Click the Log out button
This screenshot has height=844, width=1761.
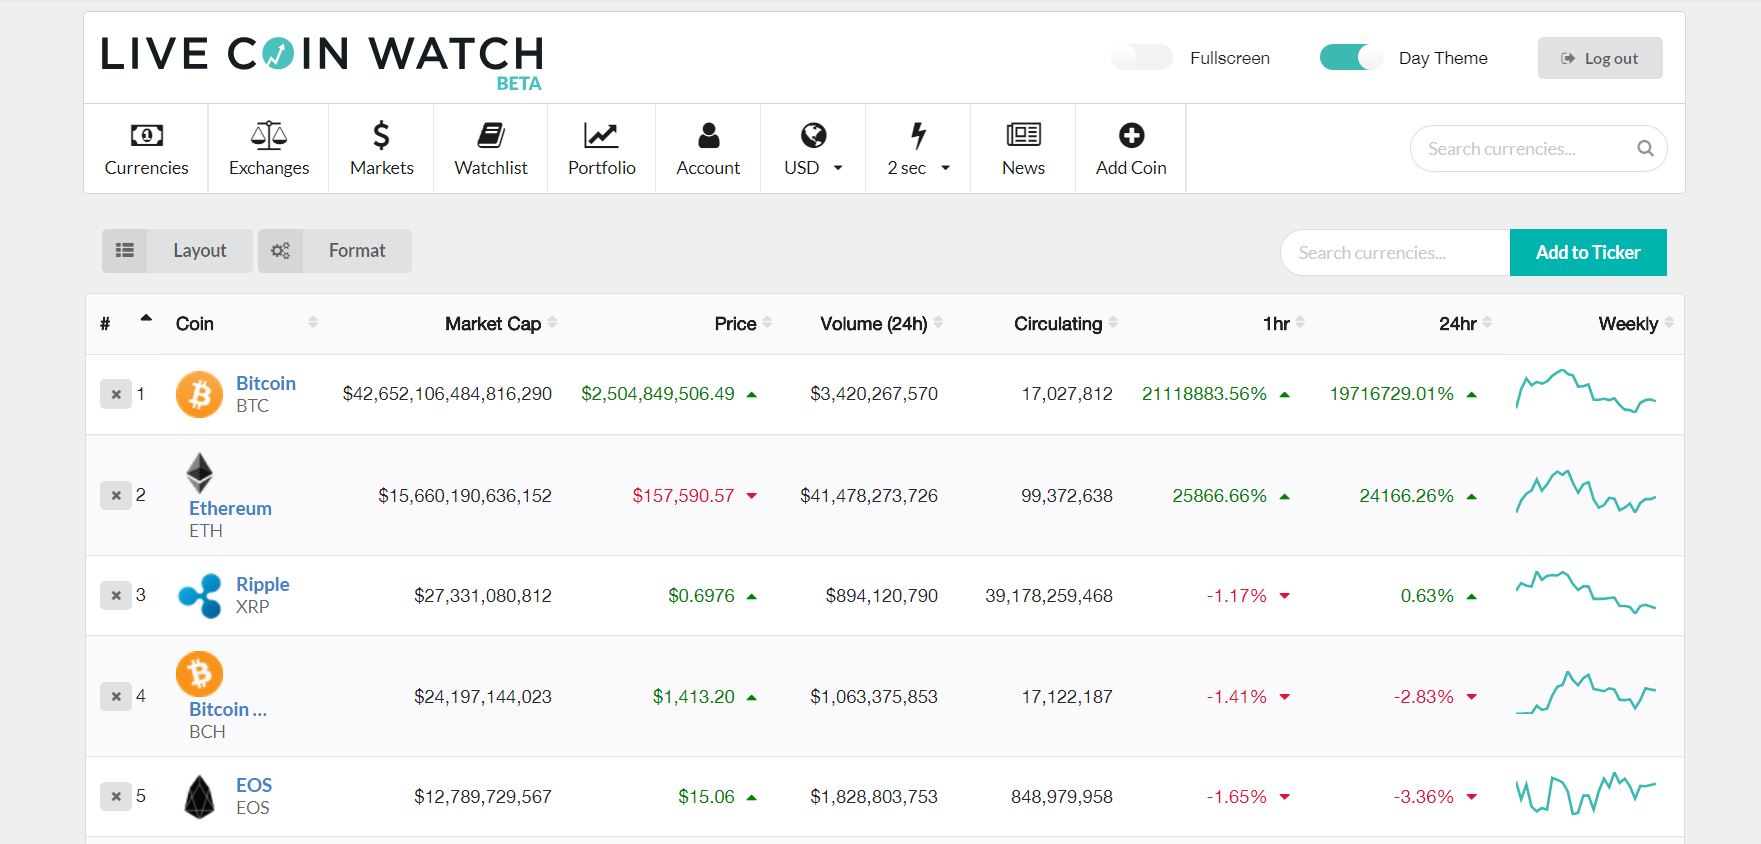click(x=1600, y=58)
